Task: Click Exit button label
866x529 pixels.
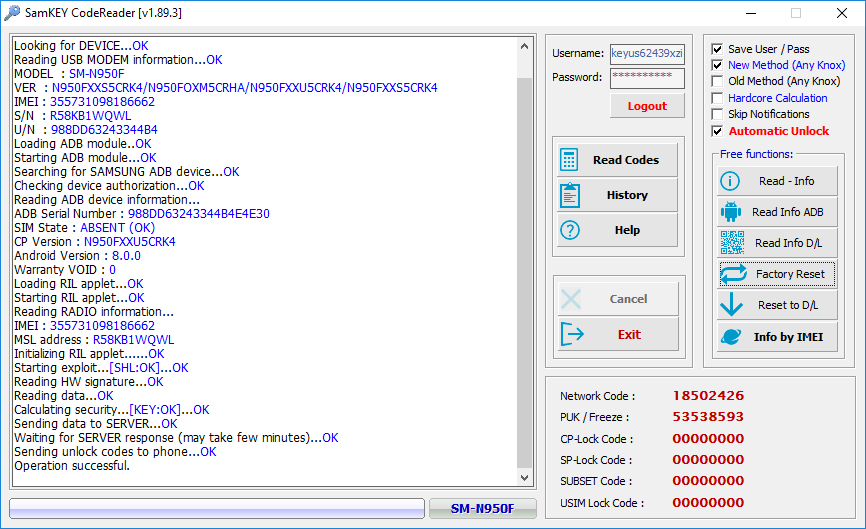Action: [629, 335]
